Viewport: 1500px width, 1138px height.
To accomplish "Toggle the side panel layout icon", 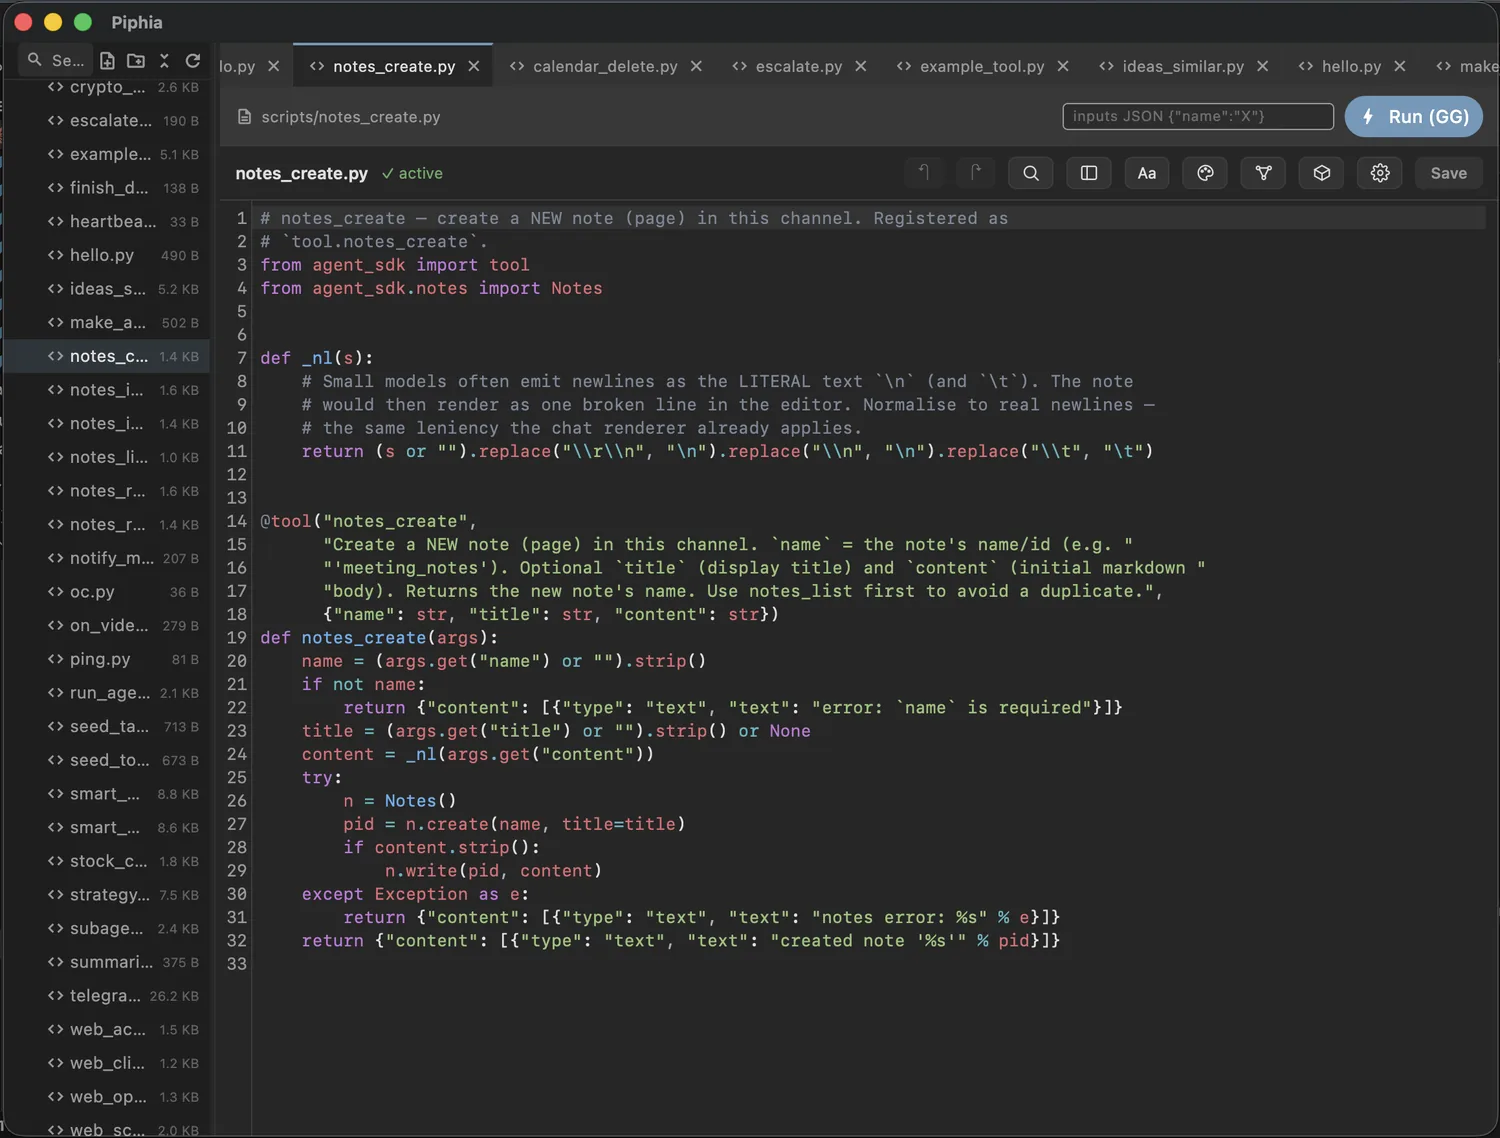I will tap(1089, 173).
